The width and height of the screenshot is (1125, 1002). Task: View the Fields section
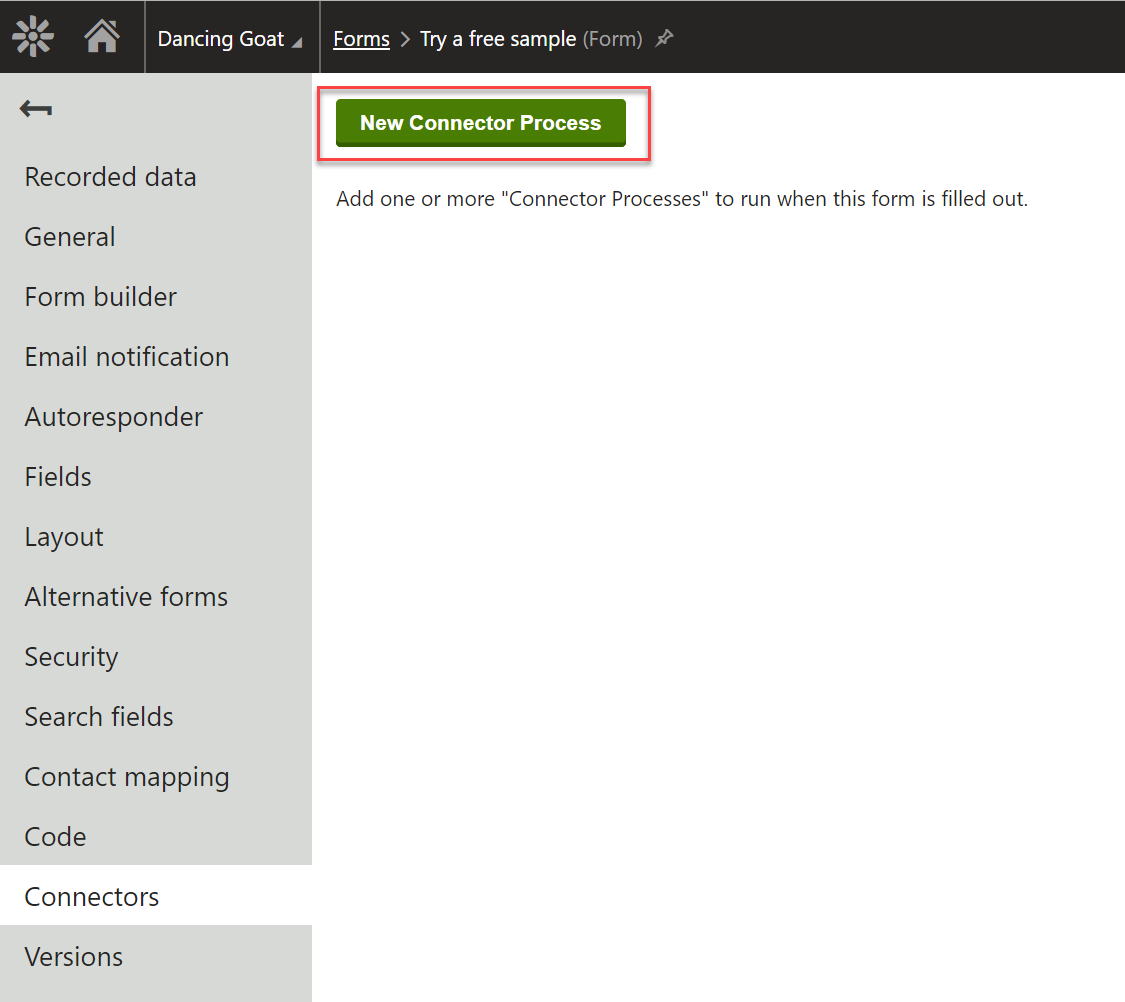pos(57,476)
